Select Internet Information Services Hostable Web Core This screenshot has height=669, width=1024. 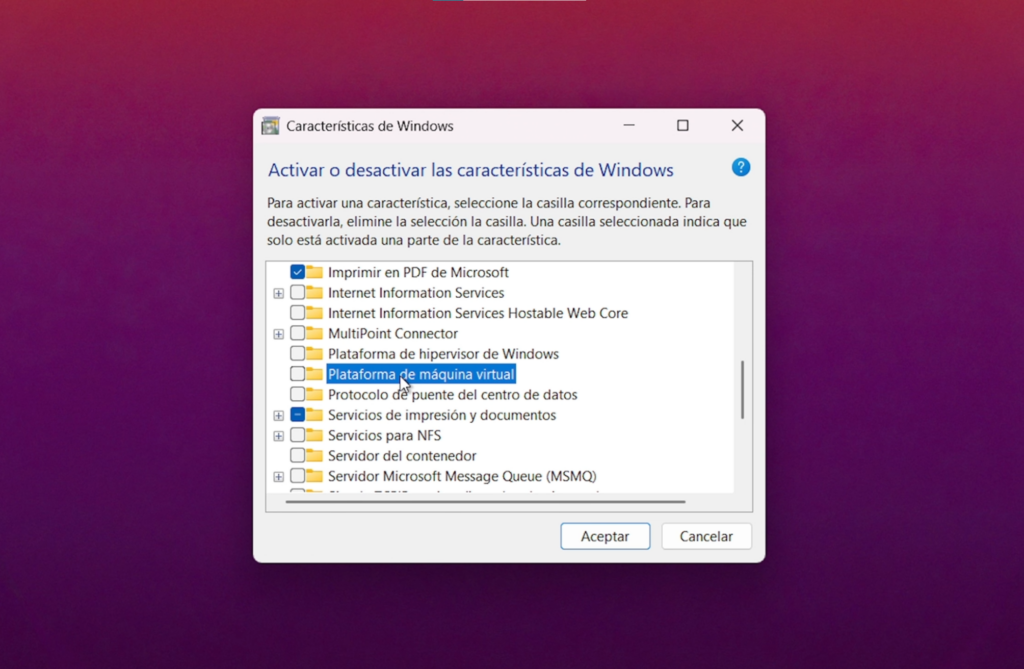click(478, 313)
